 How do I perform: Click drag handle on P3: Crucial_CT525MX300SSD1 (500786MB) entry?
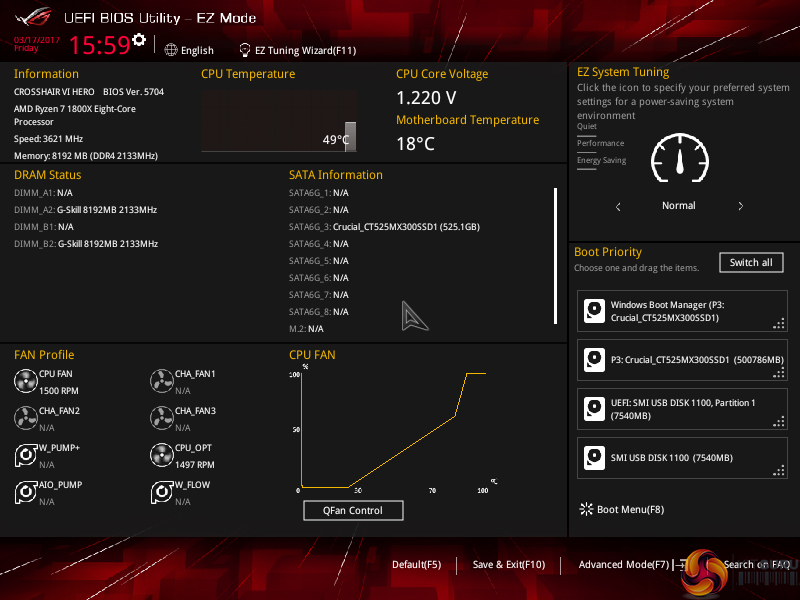click(779, 372)
